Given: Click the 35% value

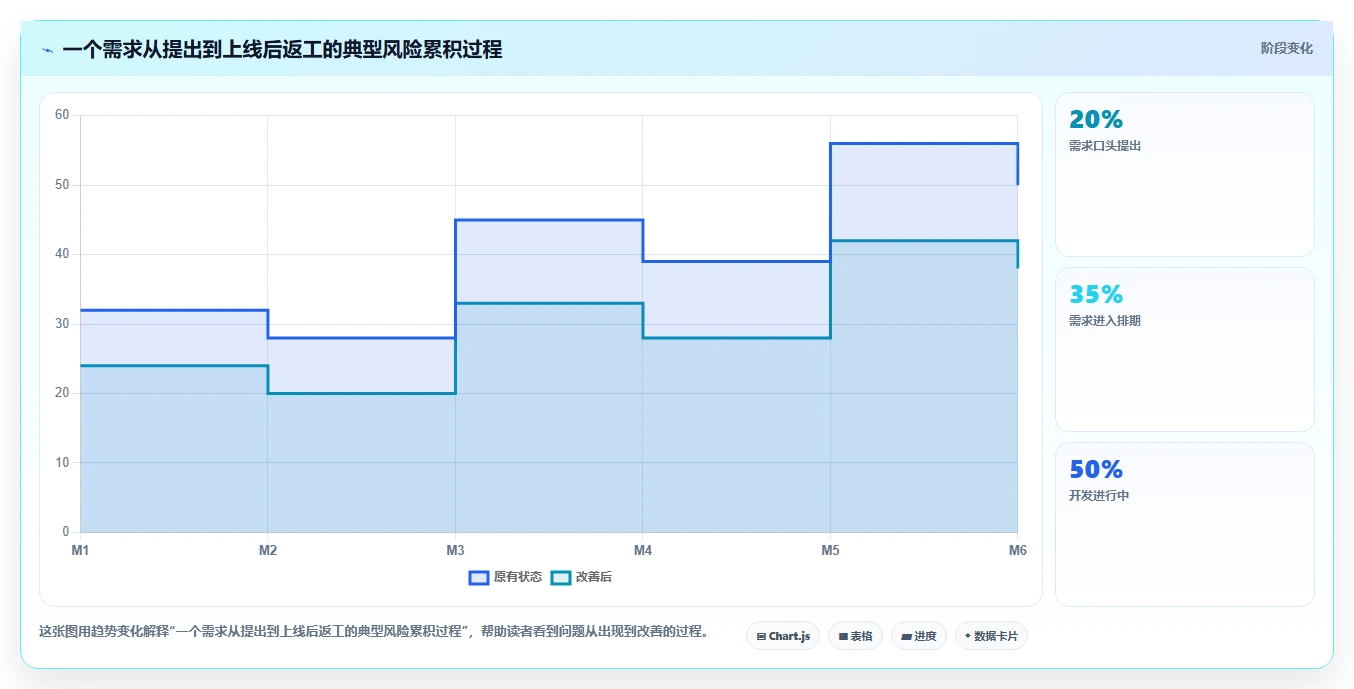Looking at the screenshot, I should (1096, 295).
